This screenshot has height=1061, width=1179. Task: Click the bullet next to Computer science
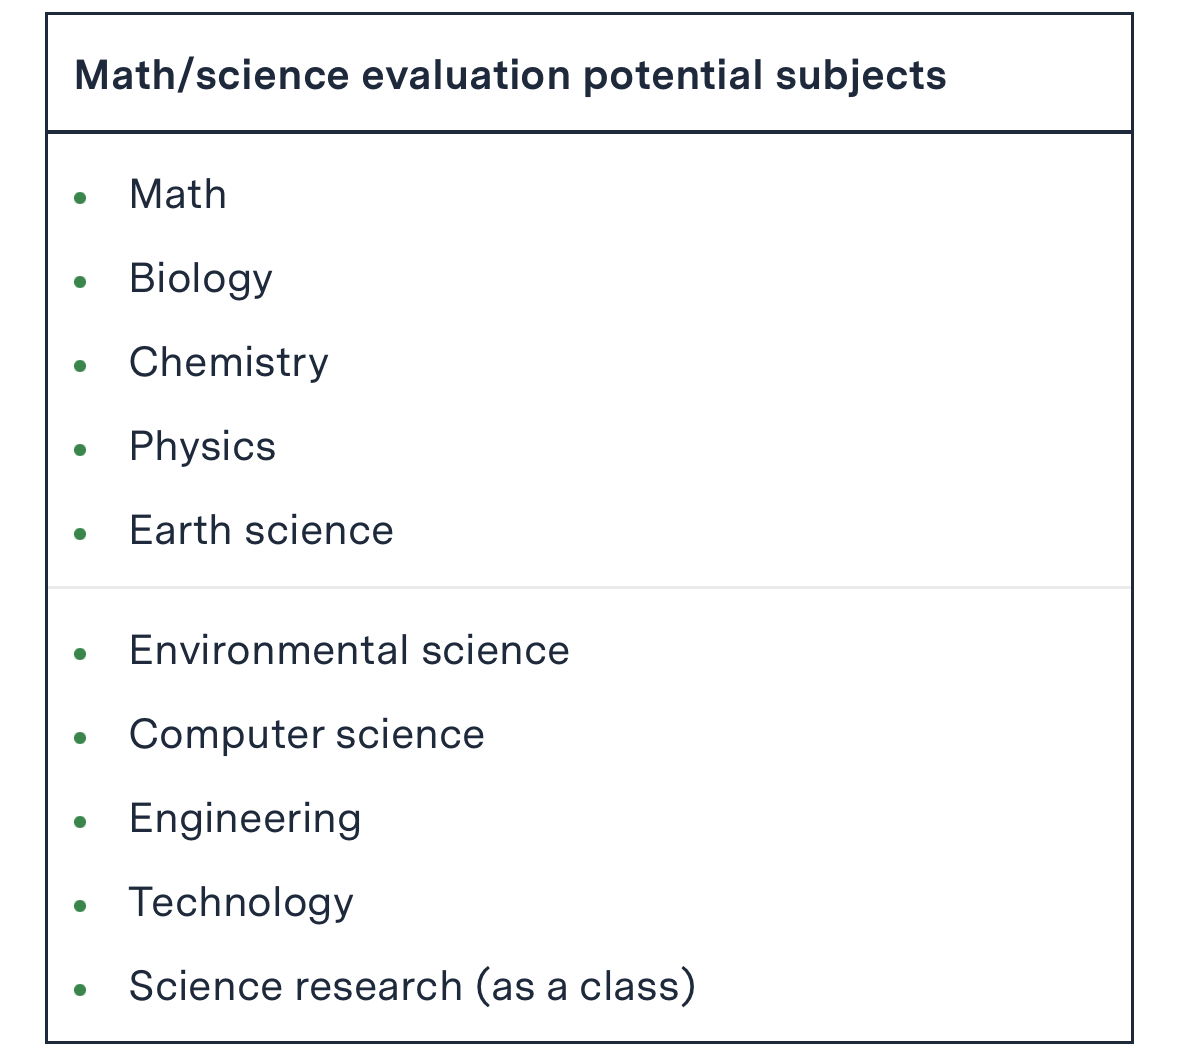(81, 739)
